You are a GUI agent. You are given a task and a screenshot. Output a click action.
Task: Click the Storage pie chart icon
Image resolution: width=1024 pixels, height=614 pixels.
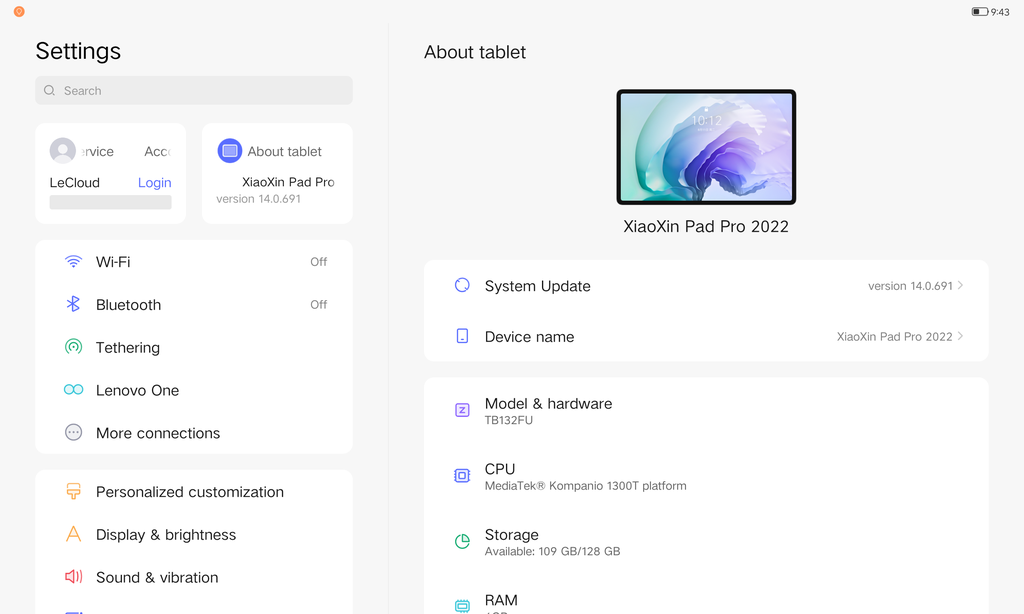(462, 541)
